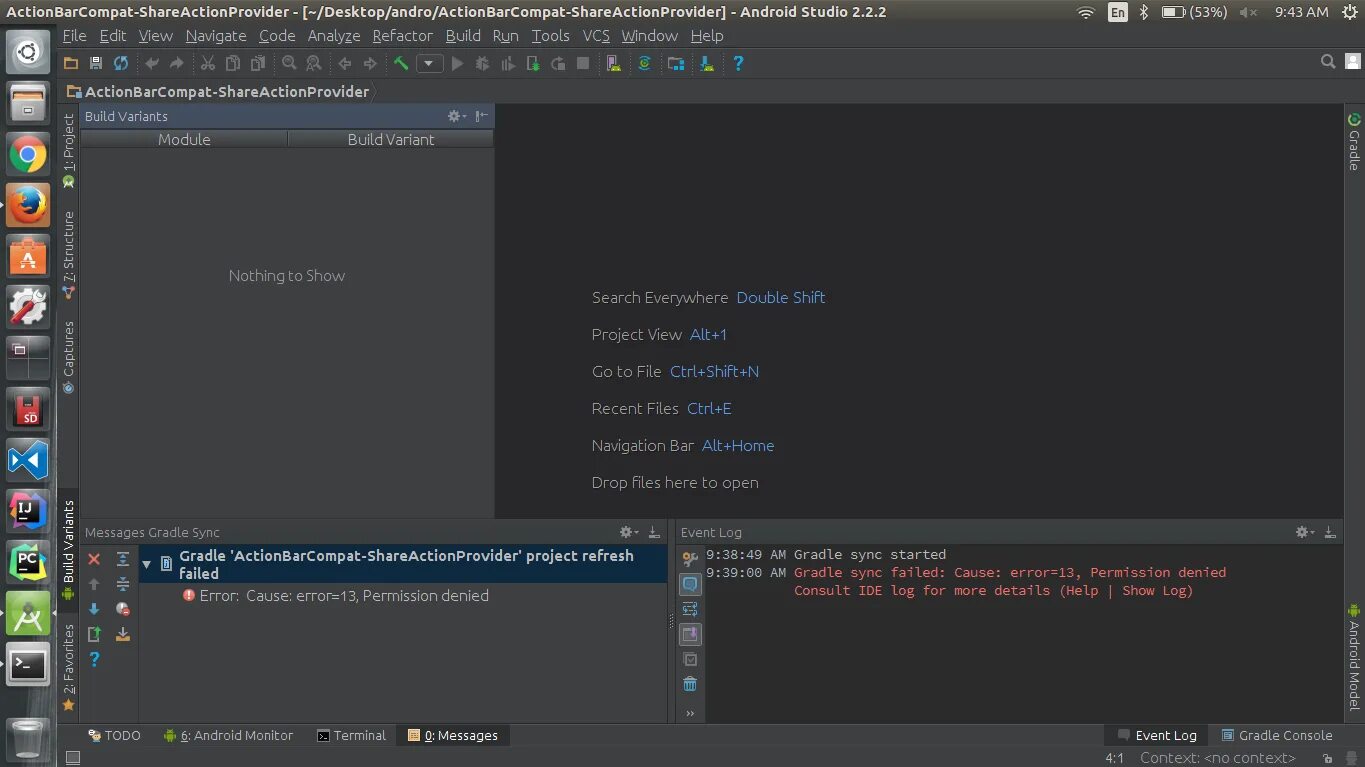Click the Attach debugger to process icon
This screenshot has height=767, width=1365.
tap(533, 63)
